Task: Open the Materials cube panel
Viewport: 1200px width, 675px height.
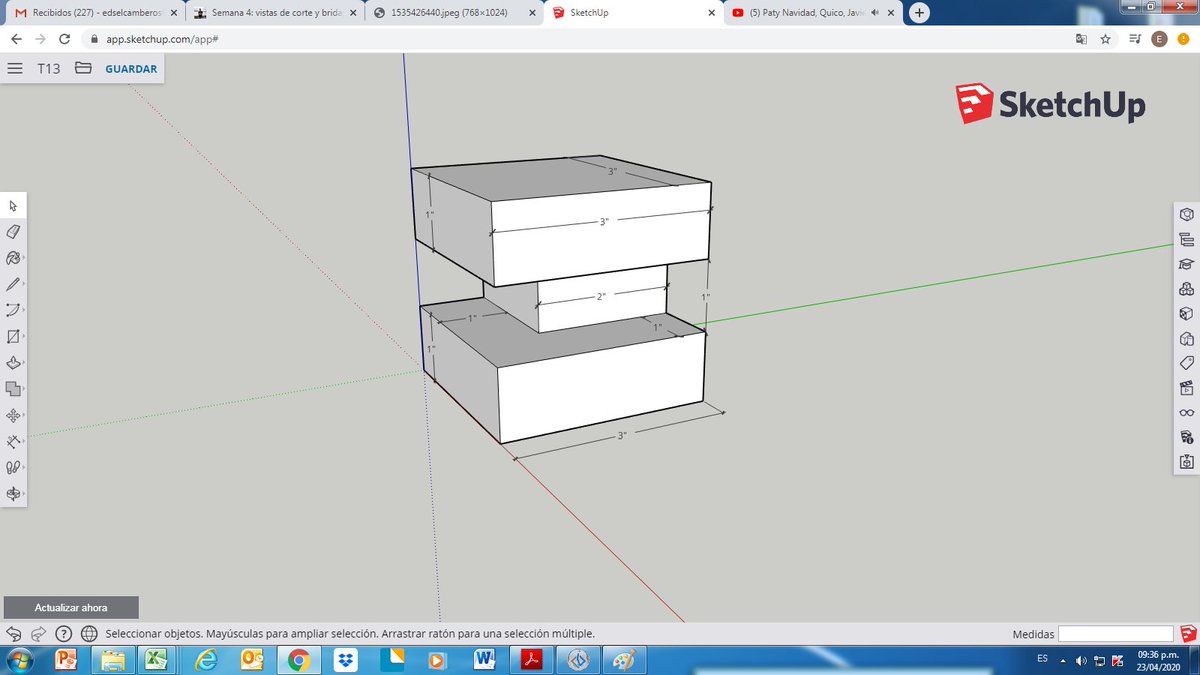Action: click(1186, 313)
